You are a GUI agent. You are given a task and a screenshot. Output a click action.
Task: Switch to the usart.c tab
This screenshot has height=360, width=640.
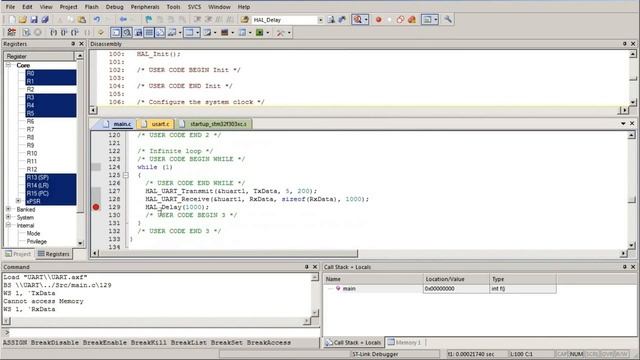(x=156, y=124)
